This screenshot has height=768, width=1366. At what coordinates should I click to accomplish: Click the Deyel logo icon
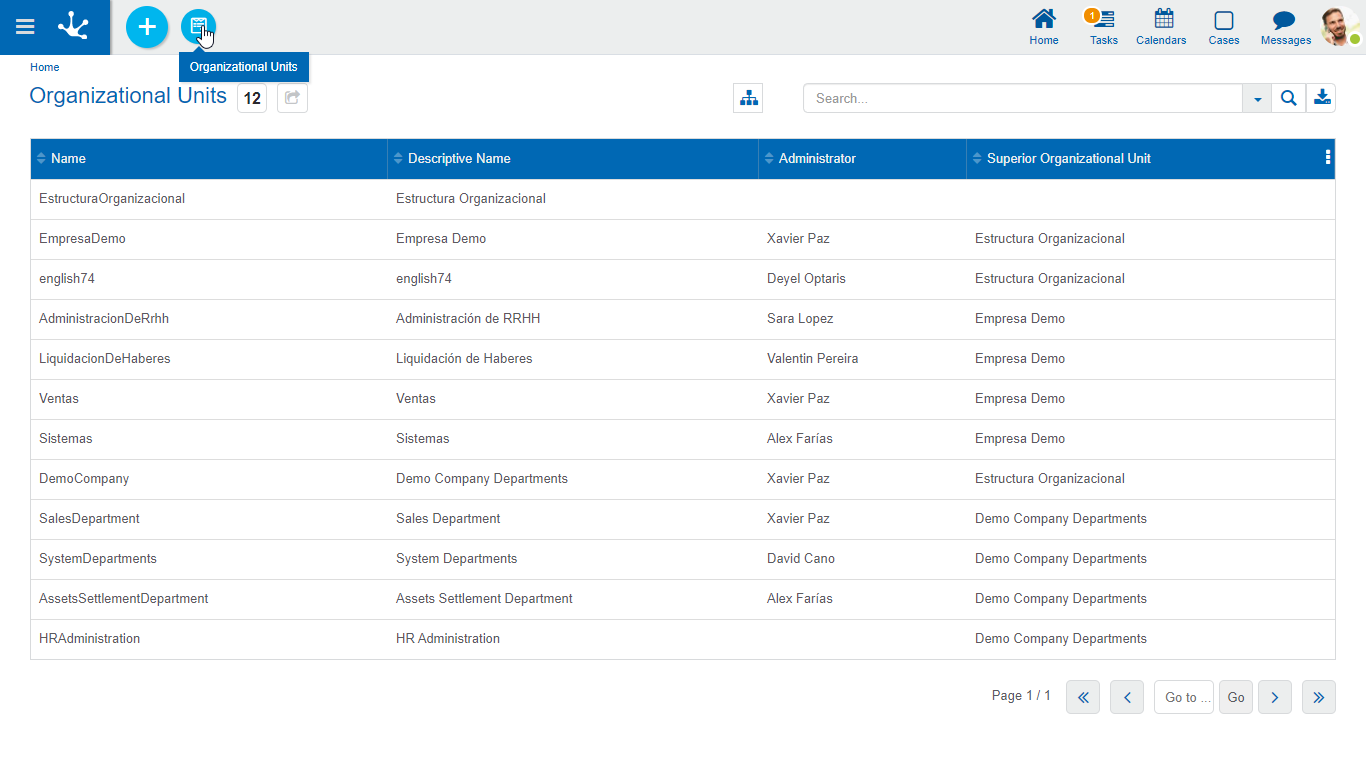coord(73,27)
